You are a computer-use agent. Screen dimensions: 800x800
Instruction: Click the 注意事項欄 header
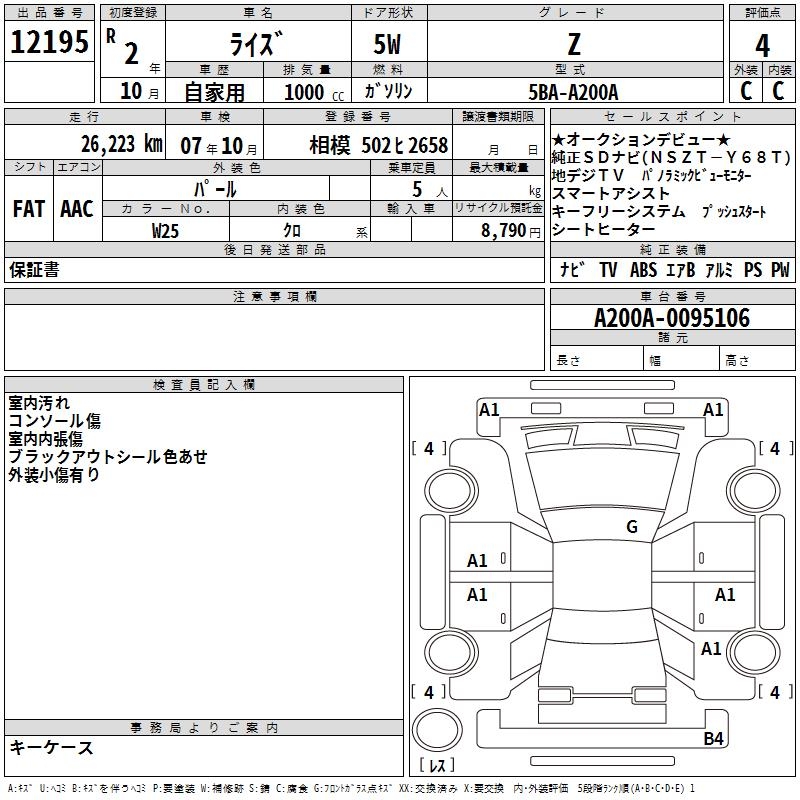(274, 296)
